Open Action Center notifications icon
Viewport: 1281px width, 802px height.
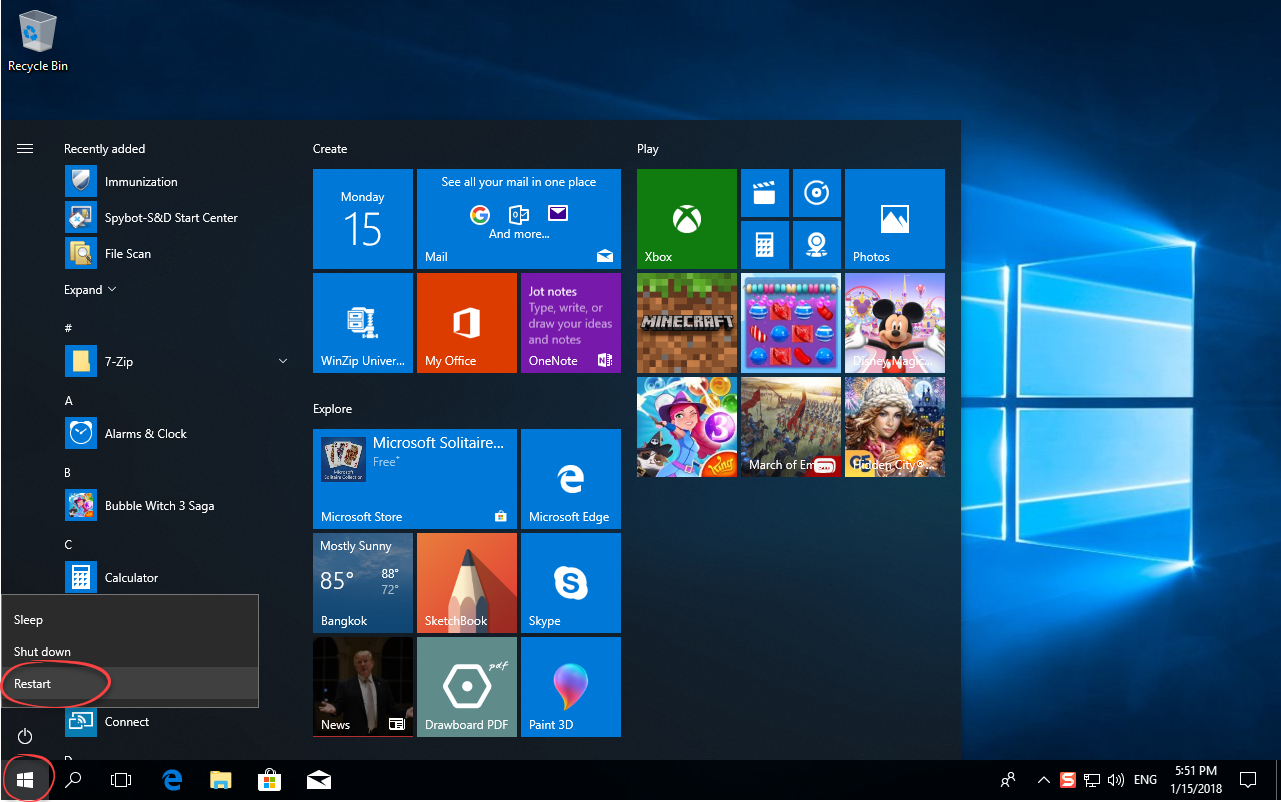click(x=1248, y=780)
